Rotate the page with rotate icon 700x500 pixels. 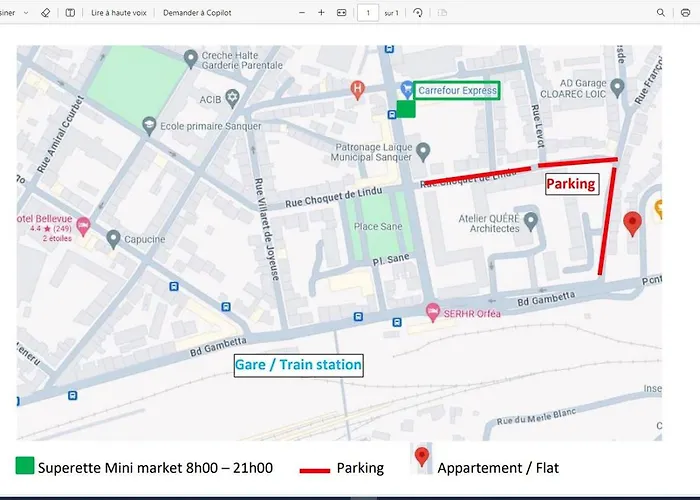pos(417,13)
